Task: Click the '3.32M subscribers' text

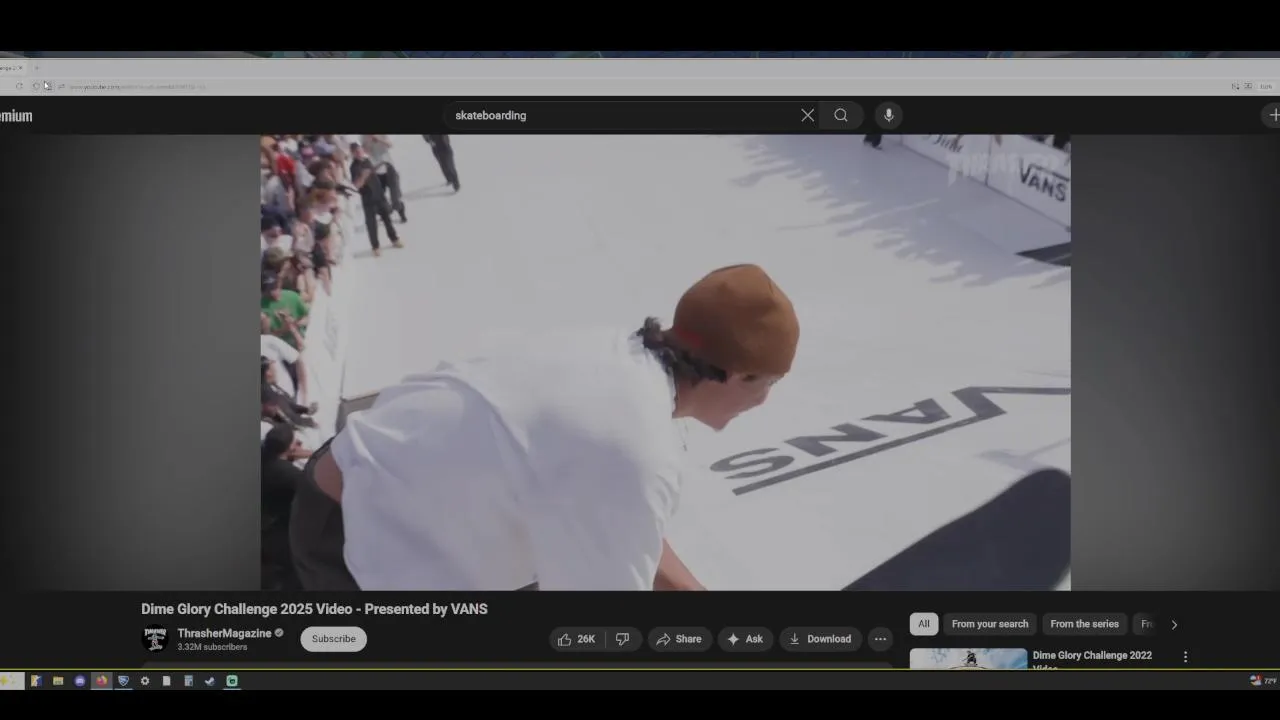Action: [212, 647]
